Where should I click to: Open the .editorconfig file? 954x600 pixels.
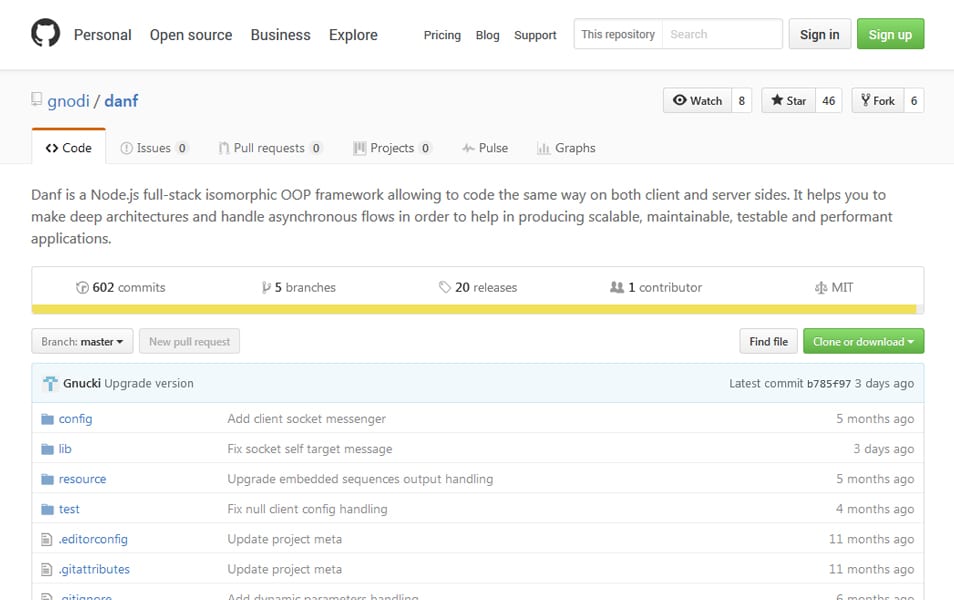pyautogui.click(x=93, y=539)
